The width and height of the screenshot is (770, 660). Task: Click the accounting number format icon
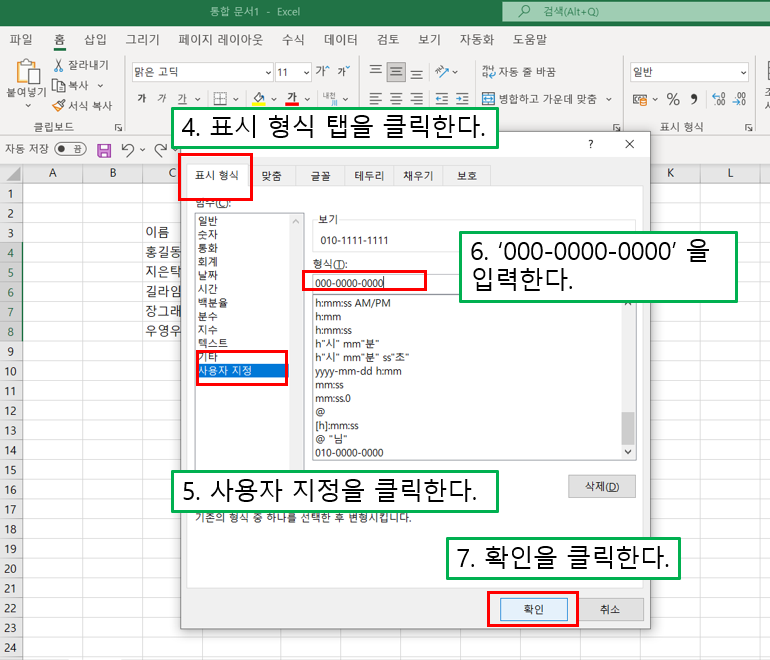pyautogui.click(x=640, y=100)
